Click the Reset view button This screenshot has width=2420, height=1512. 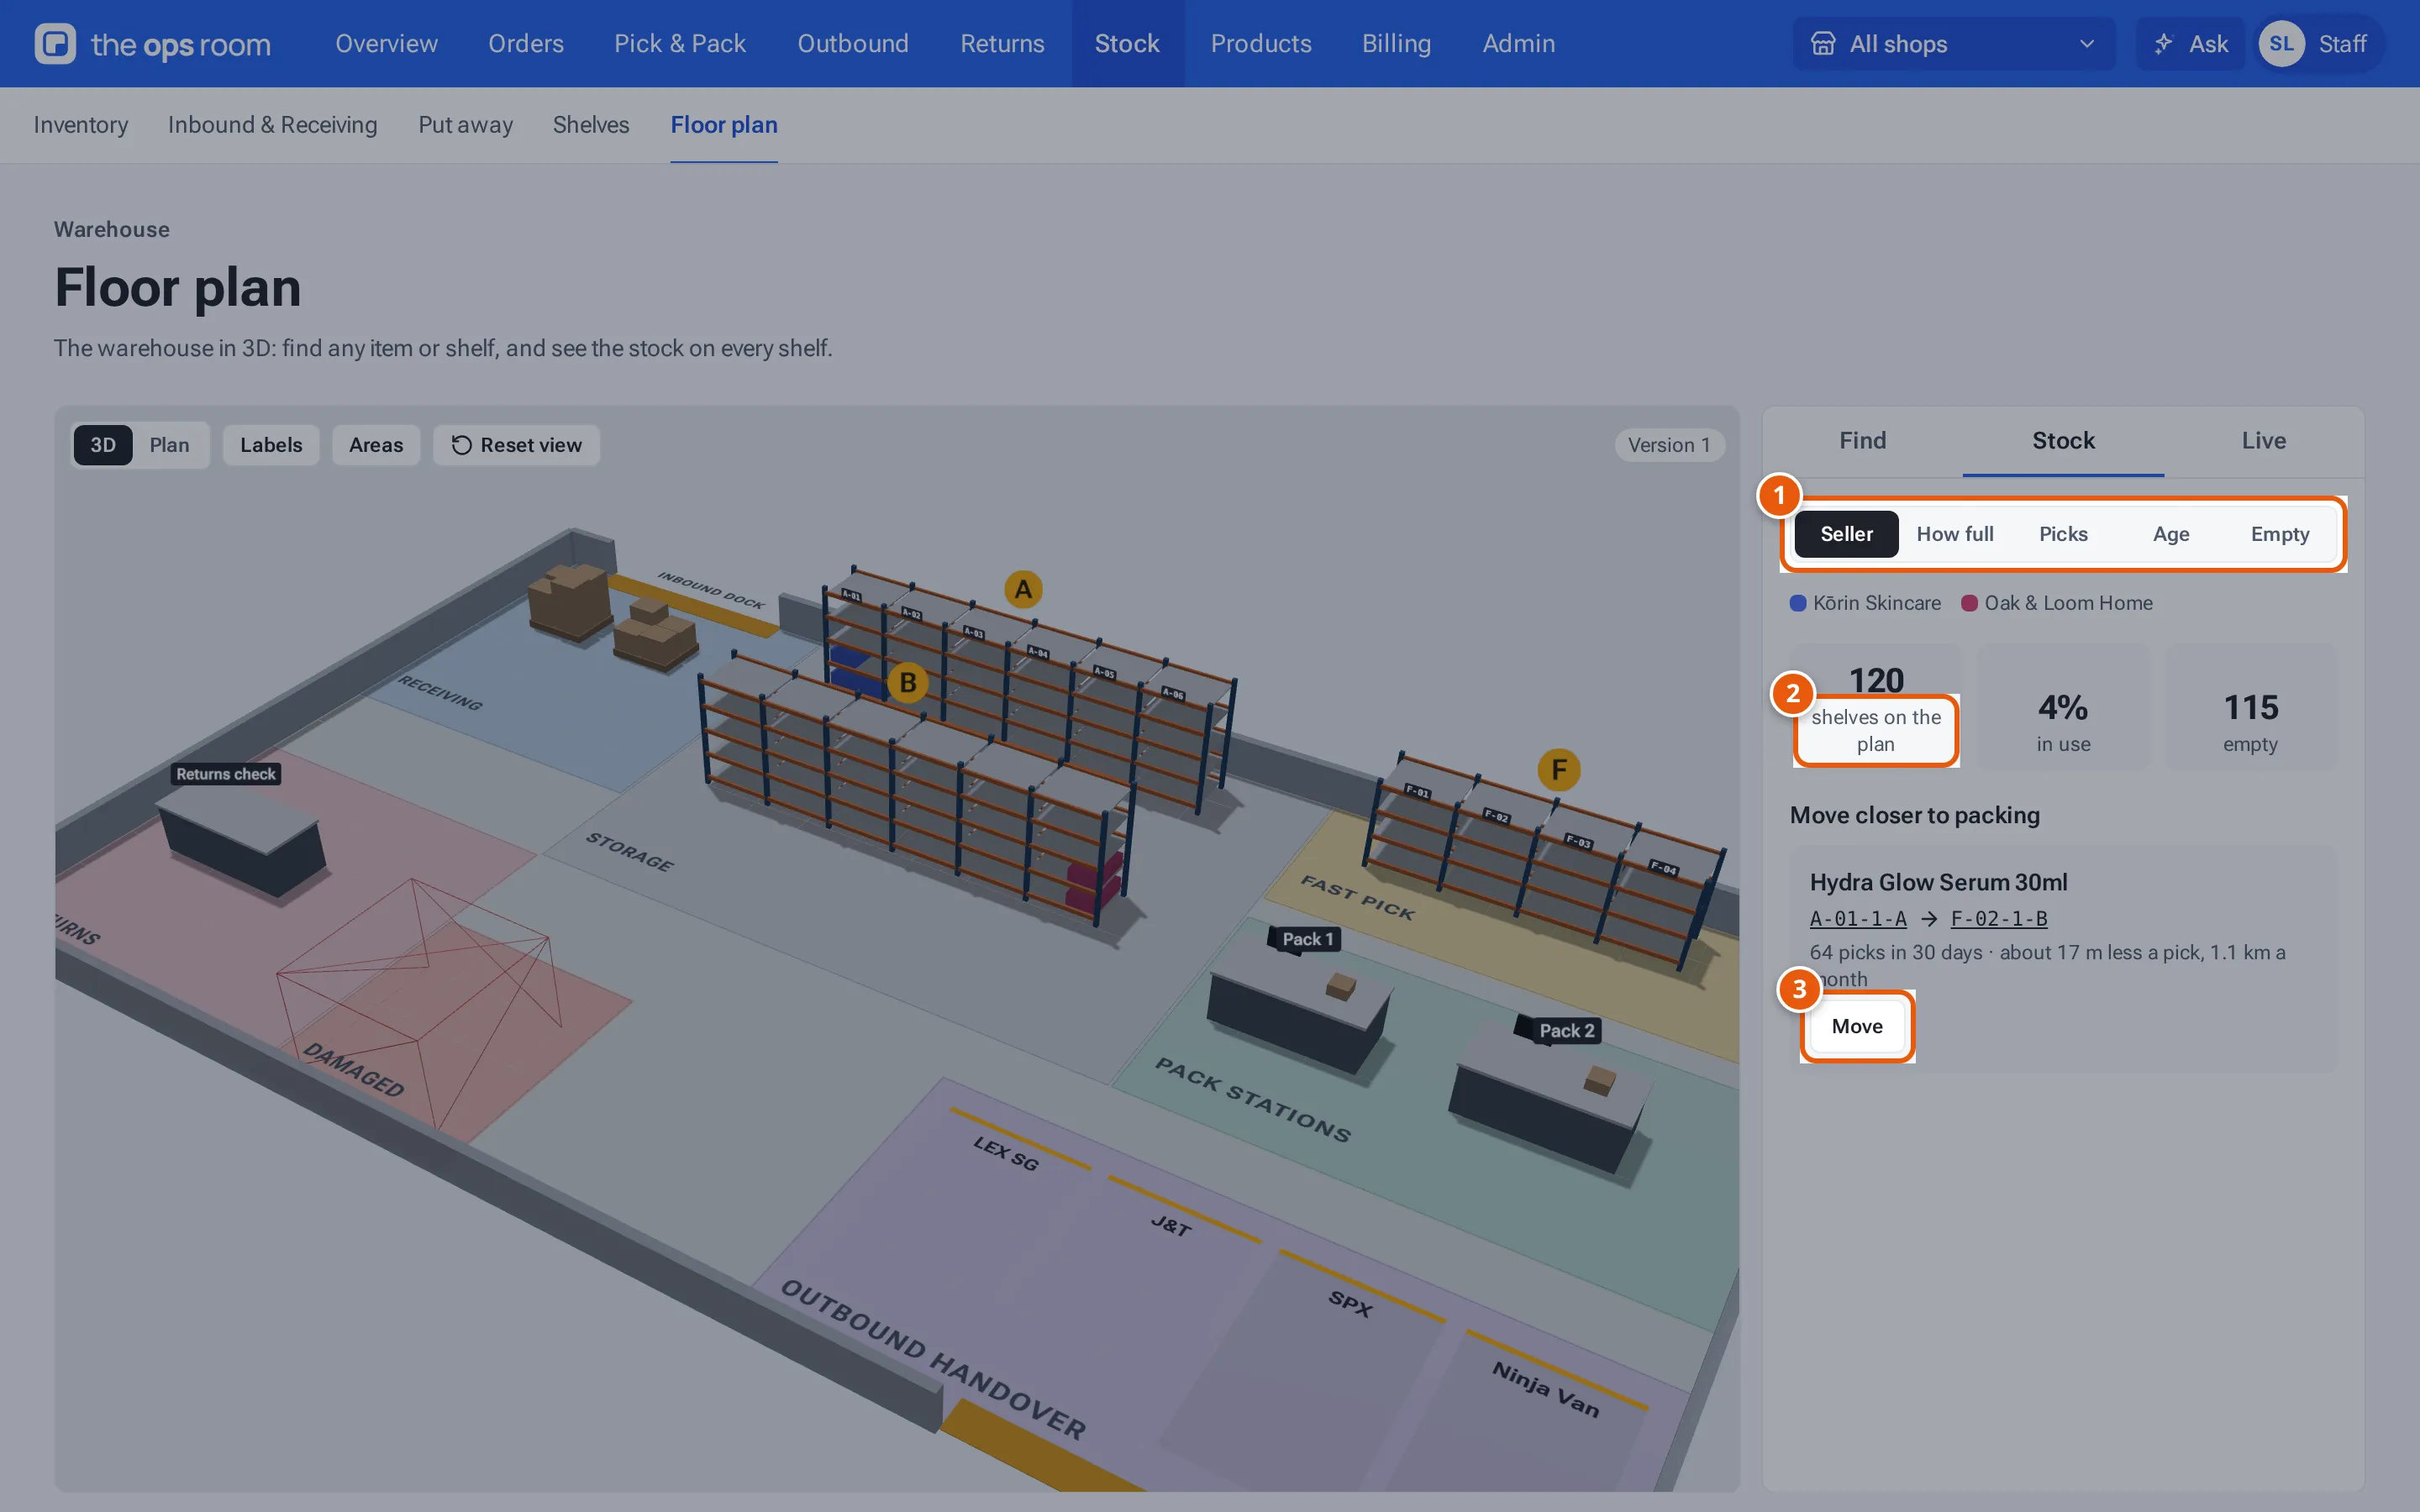516,445
